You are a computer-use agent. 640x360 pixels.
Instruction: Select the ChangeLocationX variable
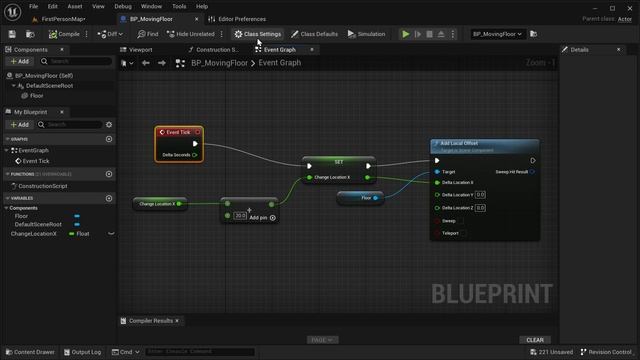tap(33, 234)
